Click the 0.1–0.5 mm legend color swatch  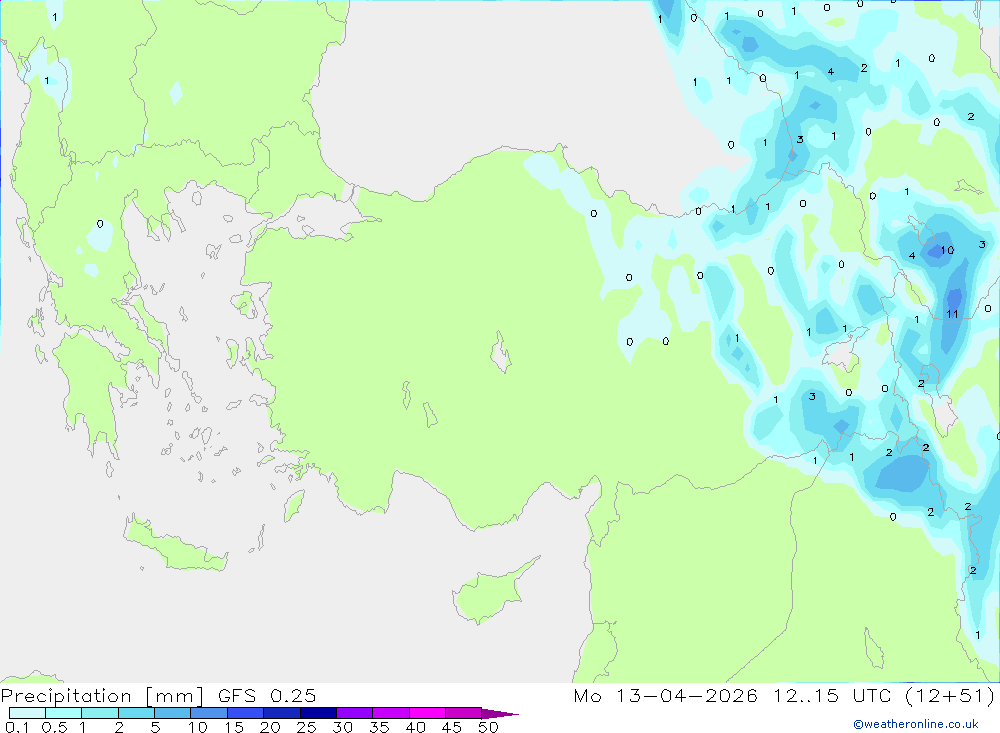tap(27, 713)
